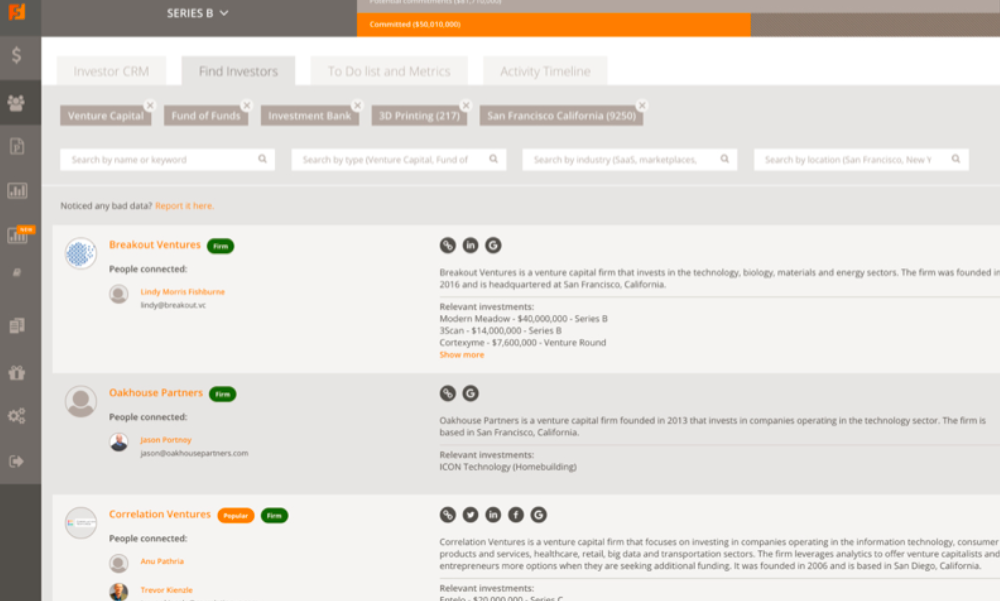Remove the San Francisco California (9250) filter
This screenshot has width=1000, height=601.
click(642, 105)
